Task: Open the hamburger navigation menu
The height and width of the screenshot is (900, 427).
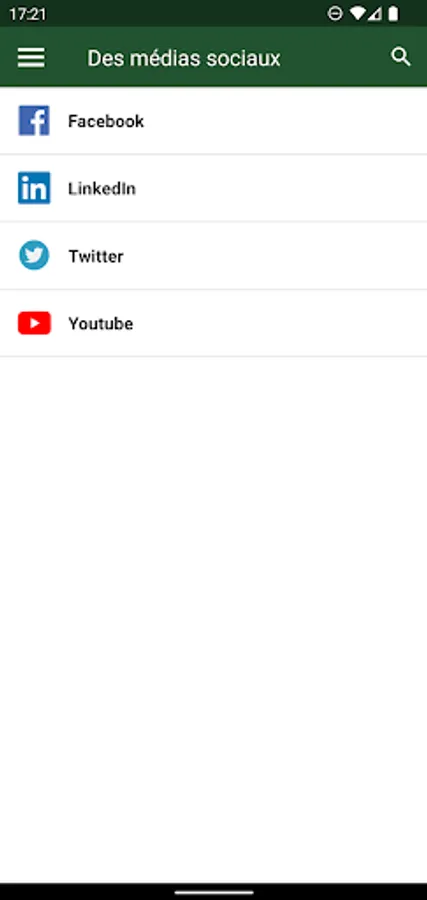Action: click(31, 58)
